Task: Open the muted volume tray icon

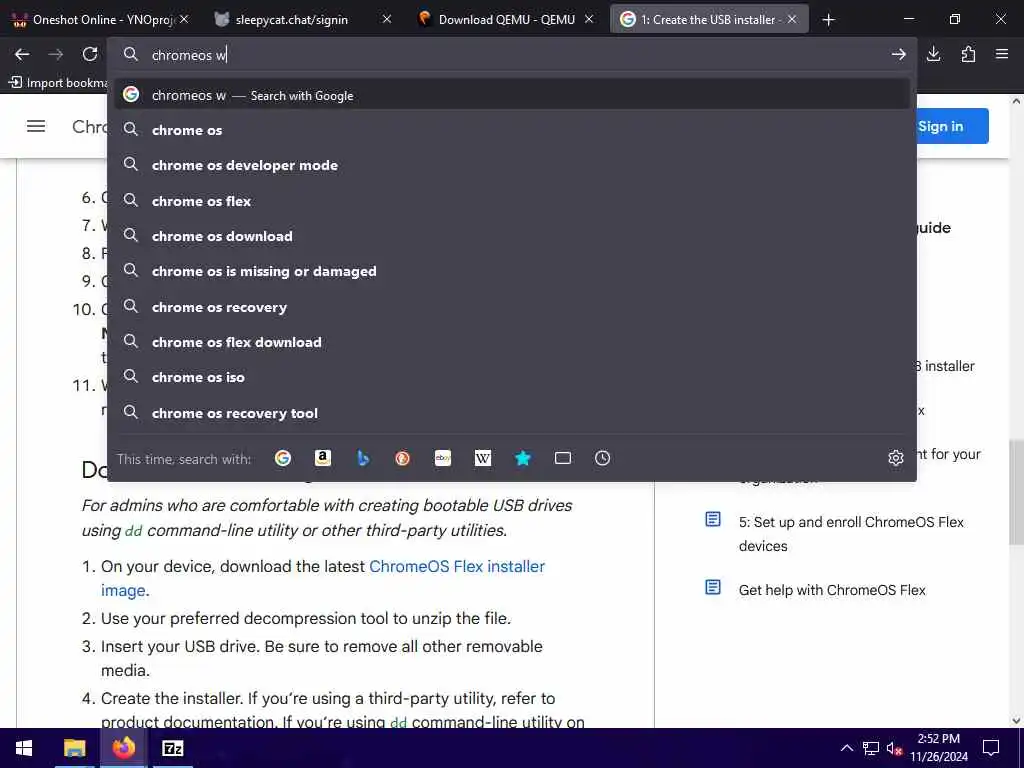Action: (x=894, y=748)
